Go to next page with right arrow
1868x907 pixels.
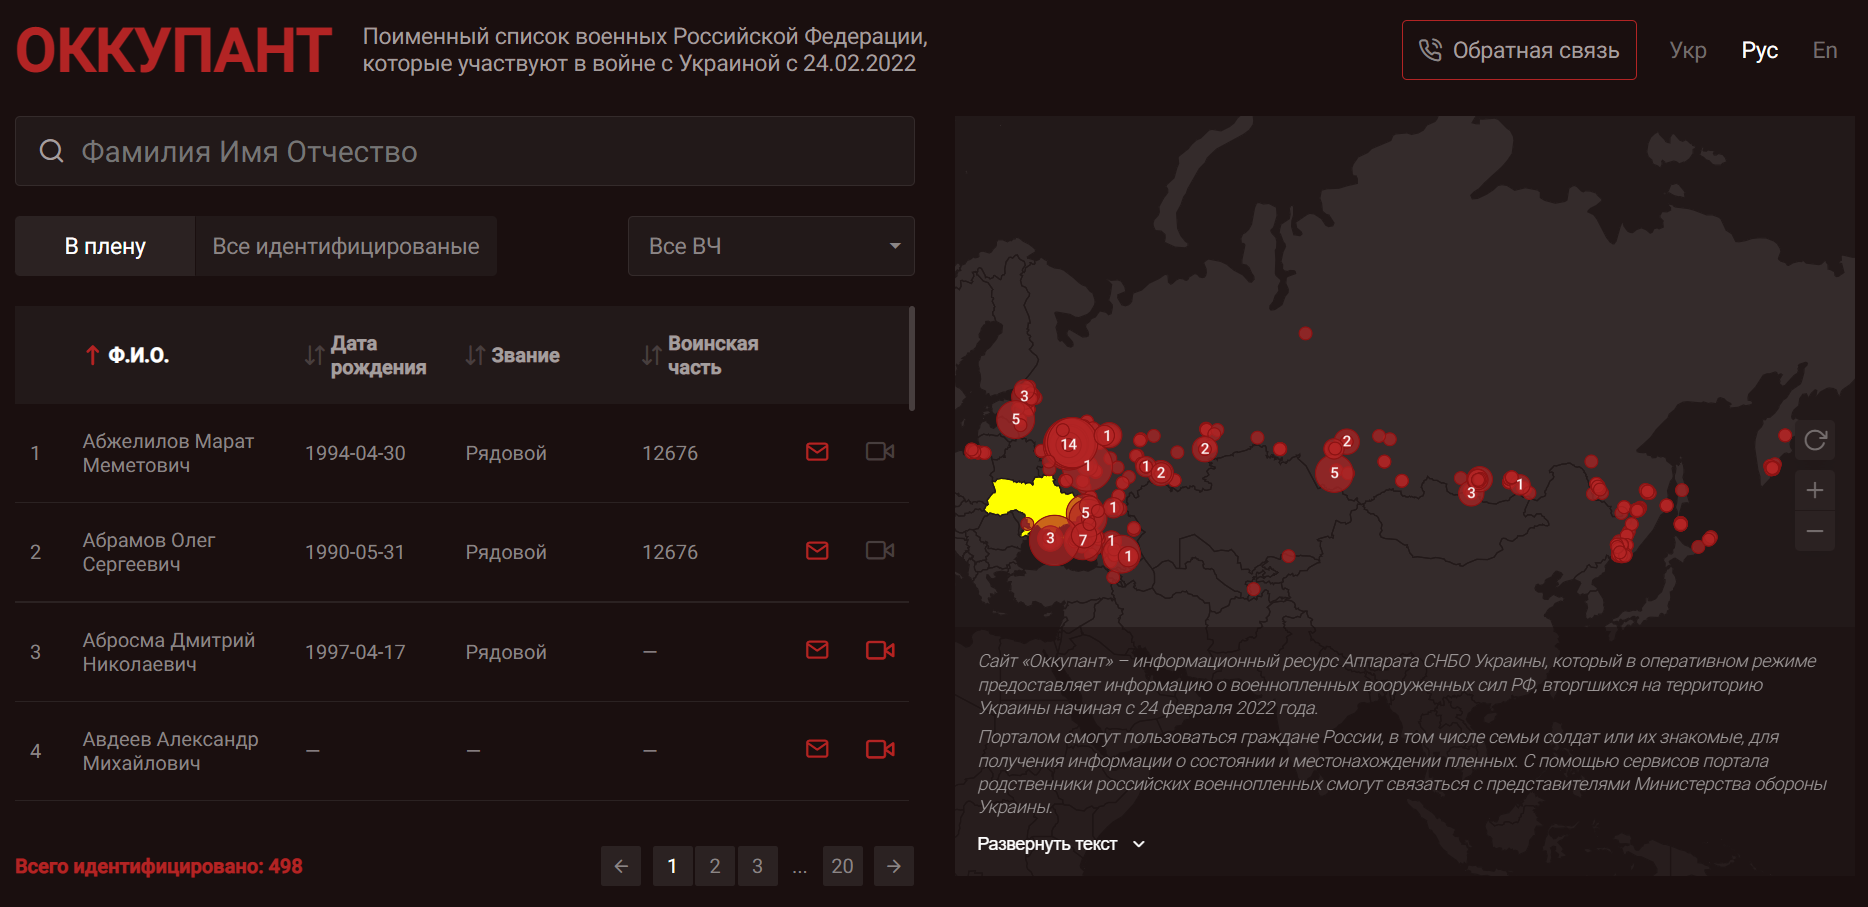(x=894, y=866)
